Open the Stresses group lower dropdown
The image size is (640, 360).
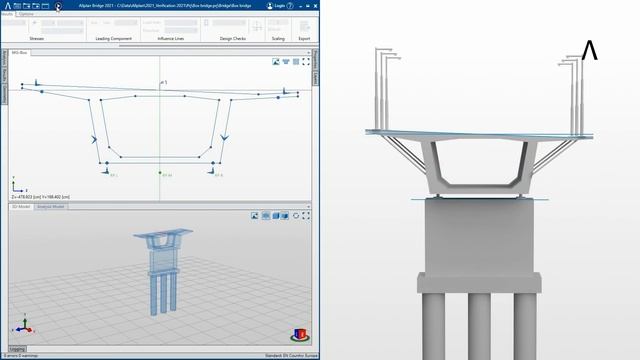(x=62, y=31)
